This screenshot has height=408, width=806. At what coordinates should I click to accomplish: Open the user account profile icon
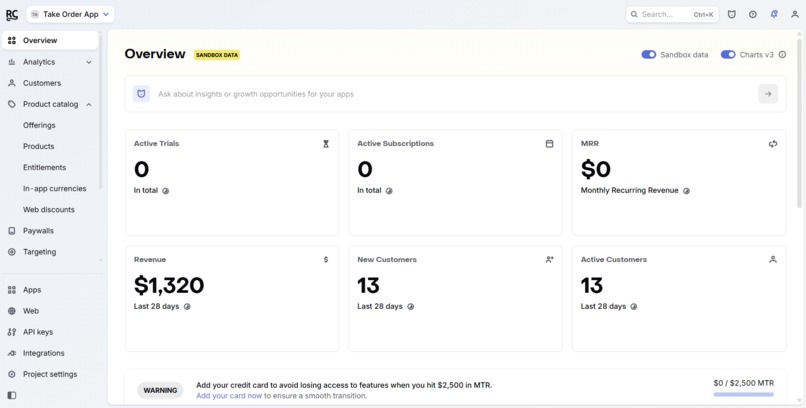(795, 14)
